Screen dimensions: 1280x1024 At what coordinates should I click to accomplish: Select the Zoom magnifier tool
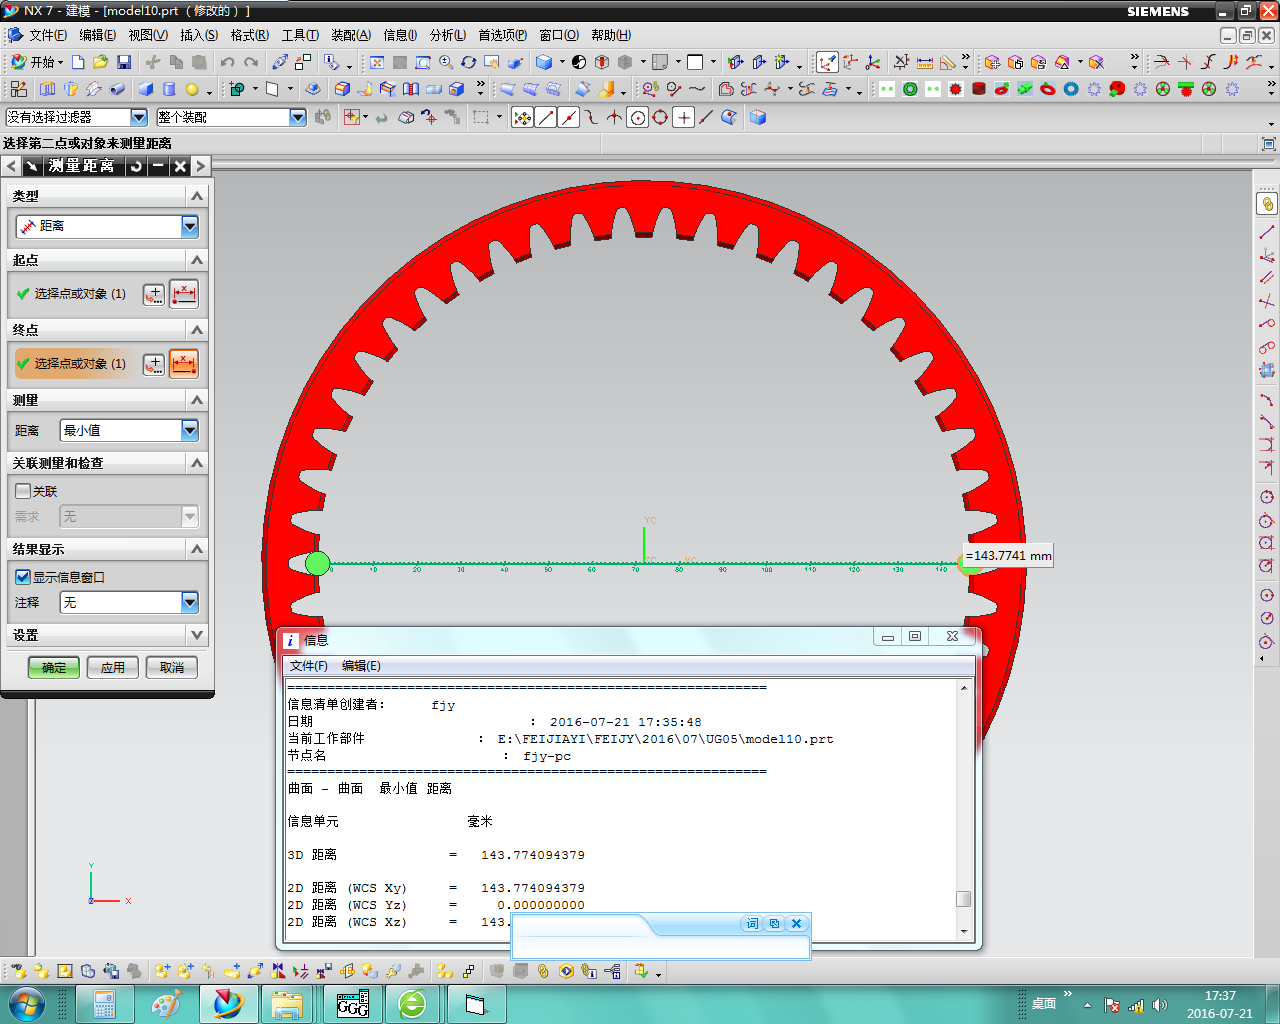(446, 62)
